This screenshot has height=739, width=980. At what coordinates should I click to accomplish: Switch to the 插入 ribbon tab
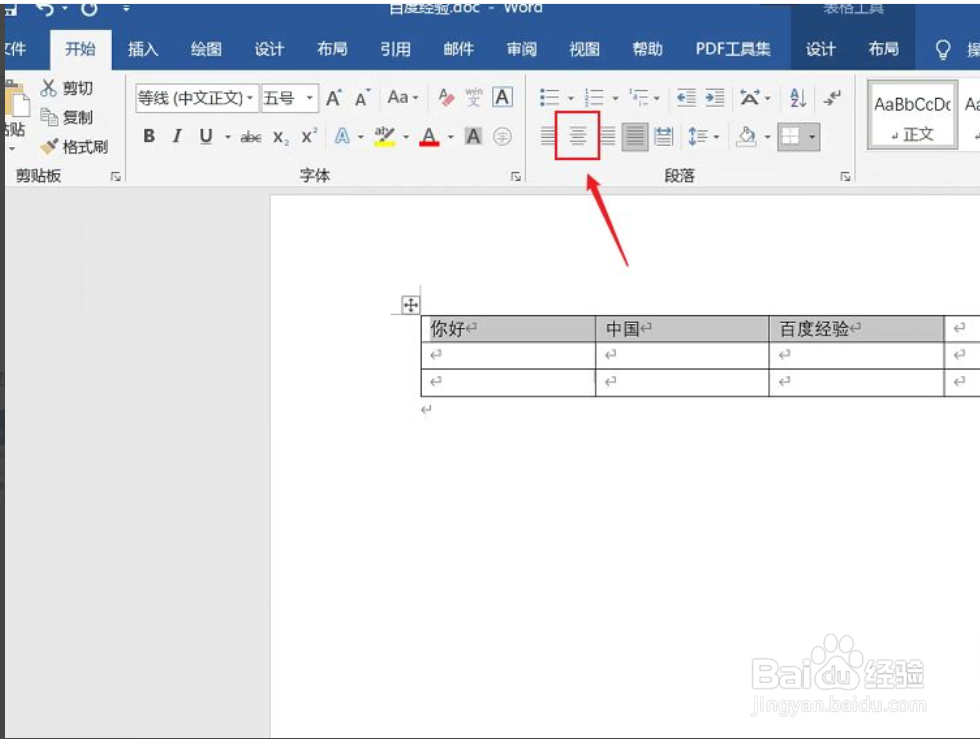point(142,48)
